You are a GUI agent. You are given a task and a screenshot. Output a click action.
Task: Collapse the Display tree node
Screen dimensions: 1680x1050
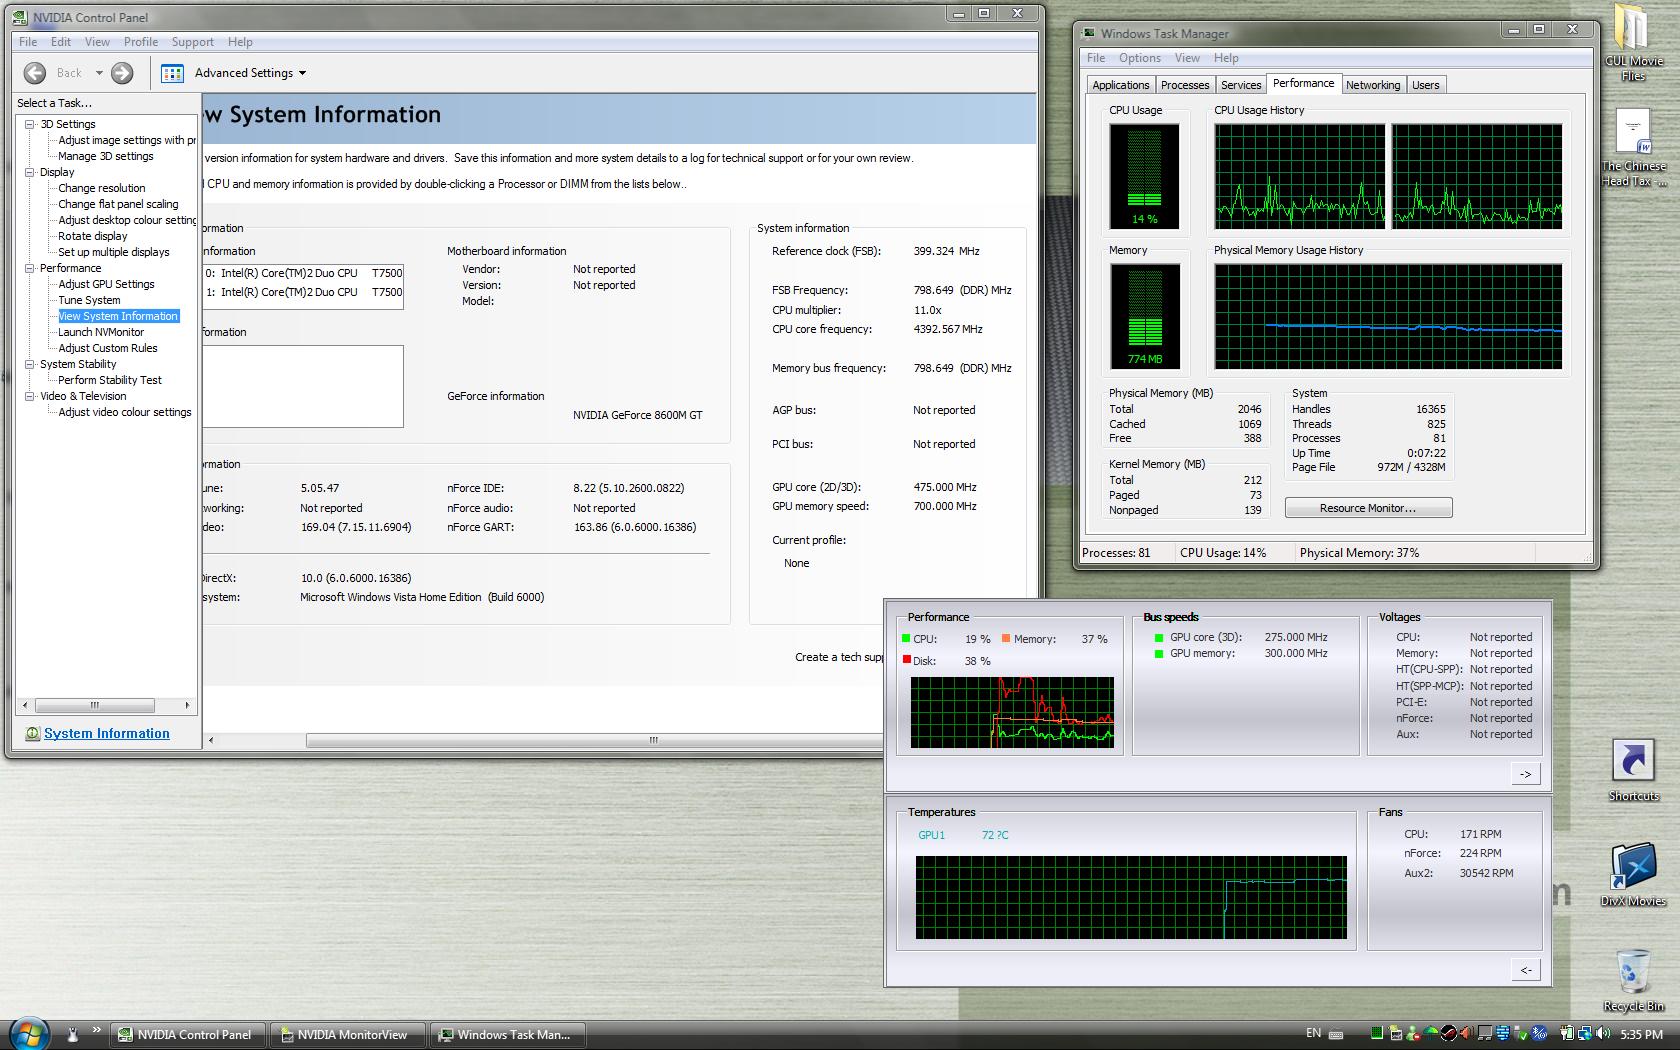(30, 172)
